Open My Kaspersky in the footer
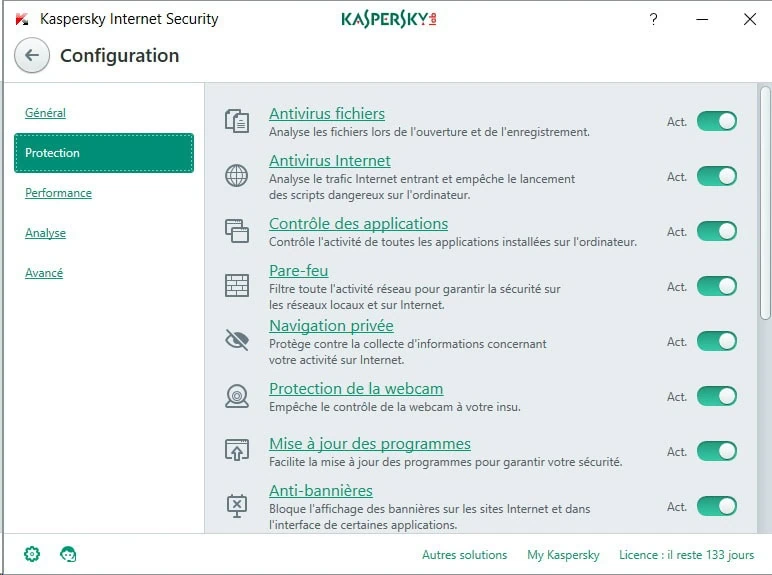This screenshot has height=575, width=772. (563, 555)
